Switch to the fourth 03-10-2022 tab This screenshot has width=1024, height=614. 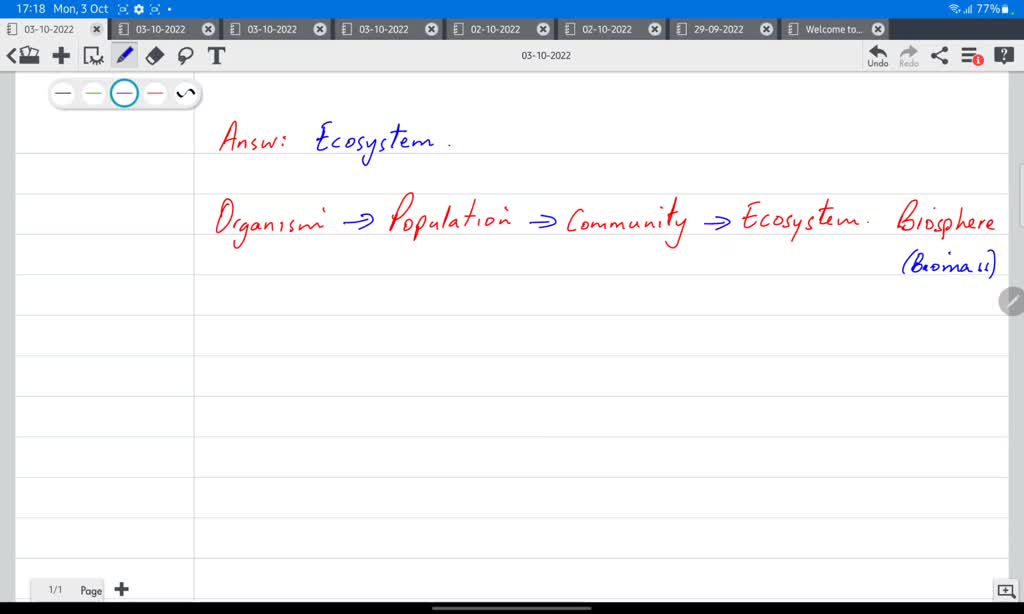(383, 29)
